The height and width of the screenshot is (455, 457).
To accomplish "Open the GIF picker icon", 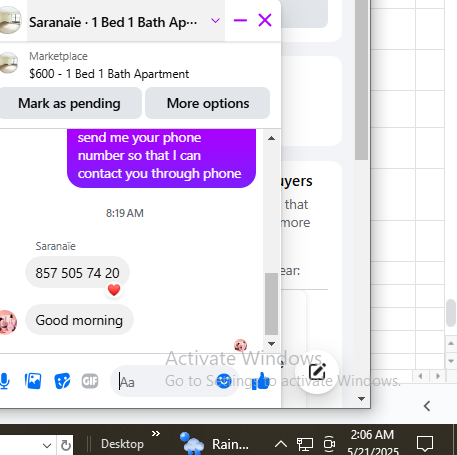I will (x=90, y=381).
